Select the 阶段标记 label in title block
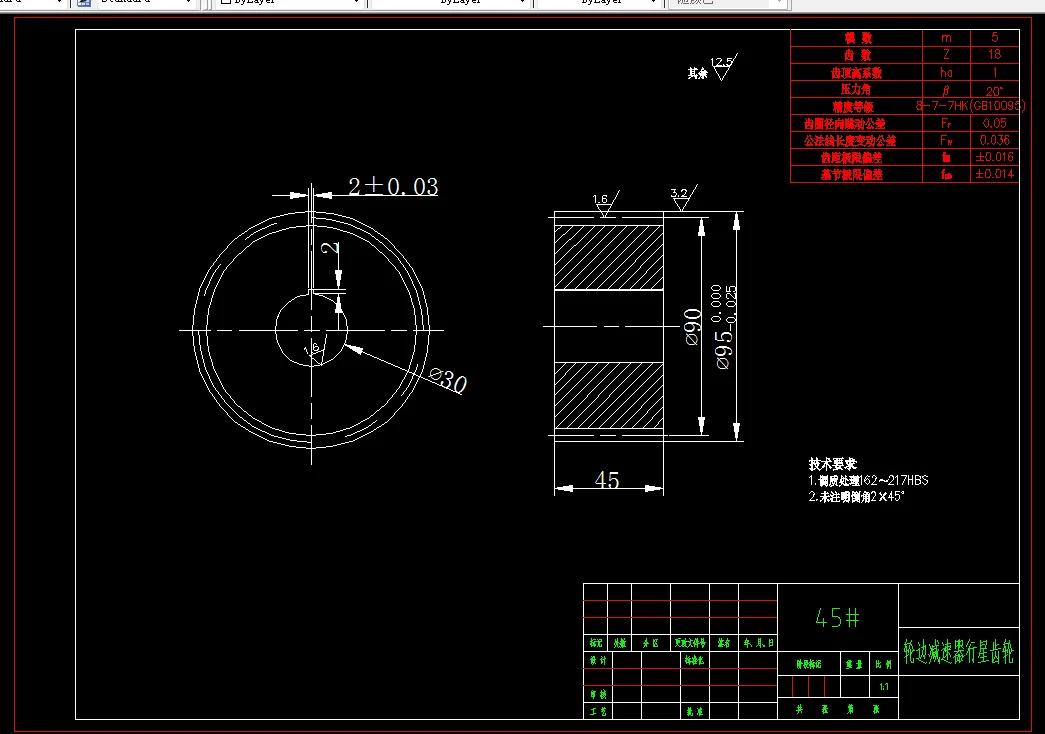The height and width of the screenshot is (734, 1045). [808, 664]
